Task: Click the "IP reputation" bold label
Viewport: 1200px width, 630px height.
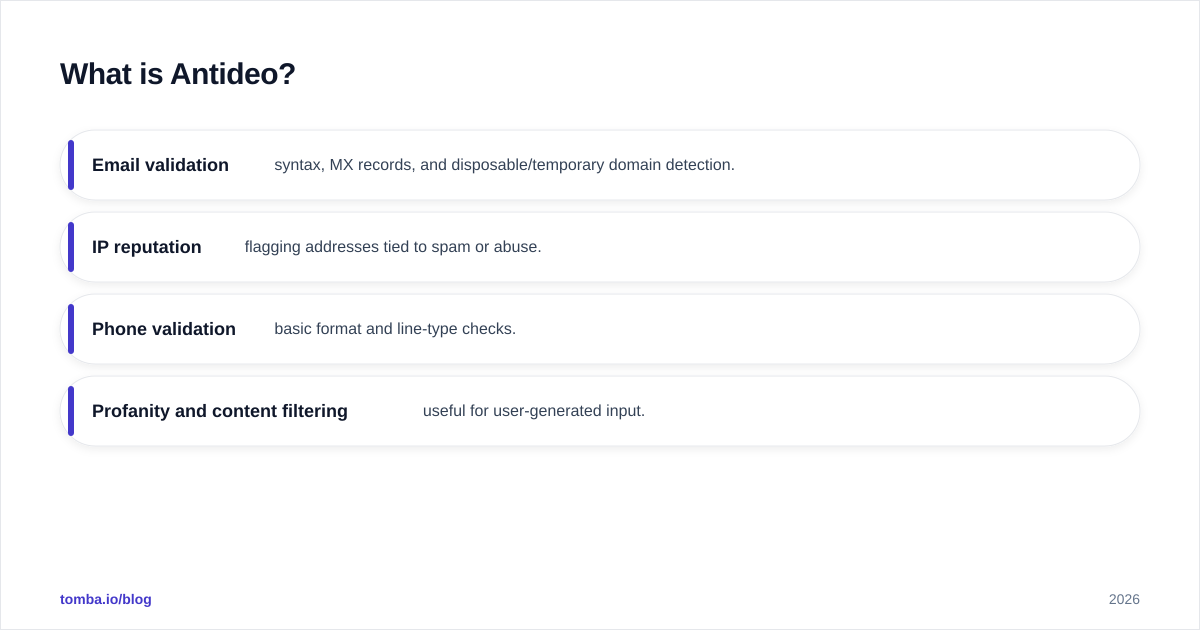Action: pos(147,247)
